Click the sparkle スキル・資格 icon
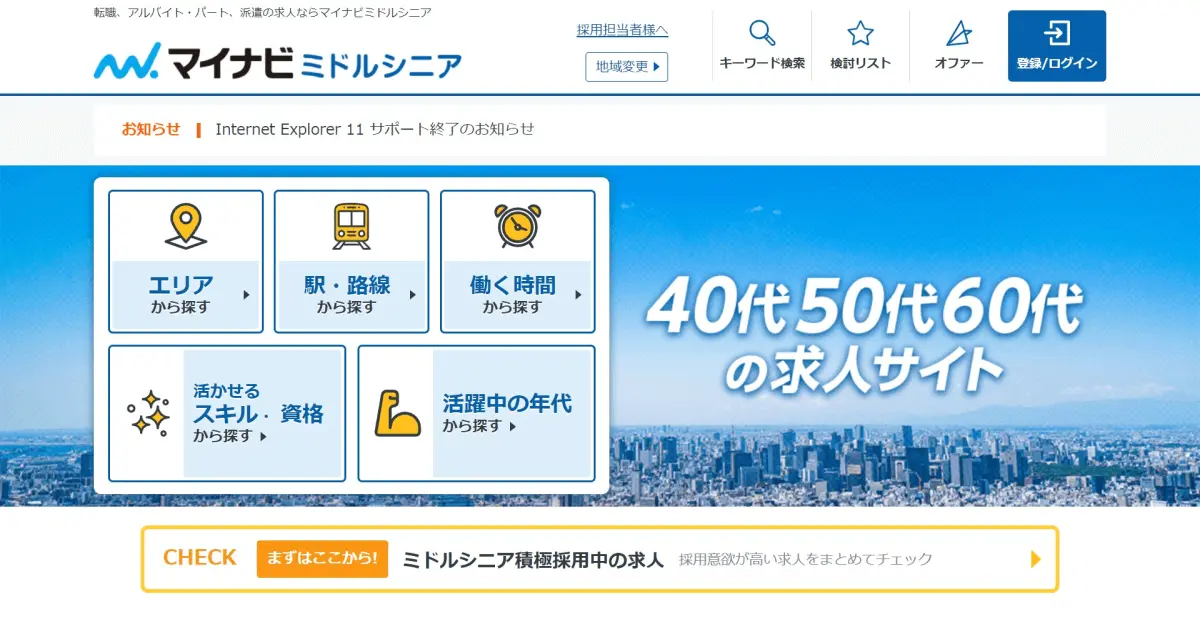The width and height of the screenshot is (1200, 630). (148, 413)
